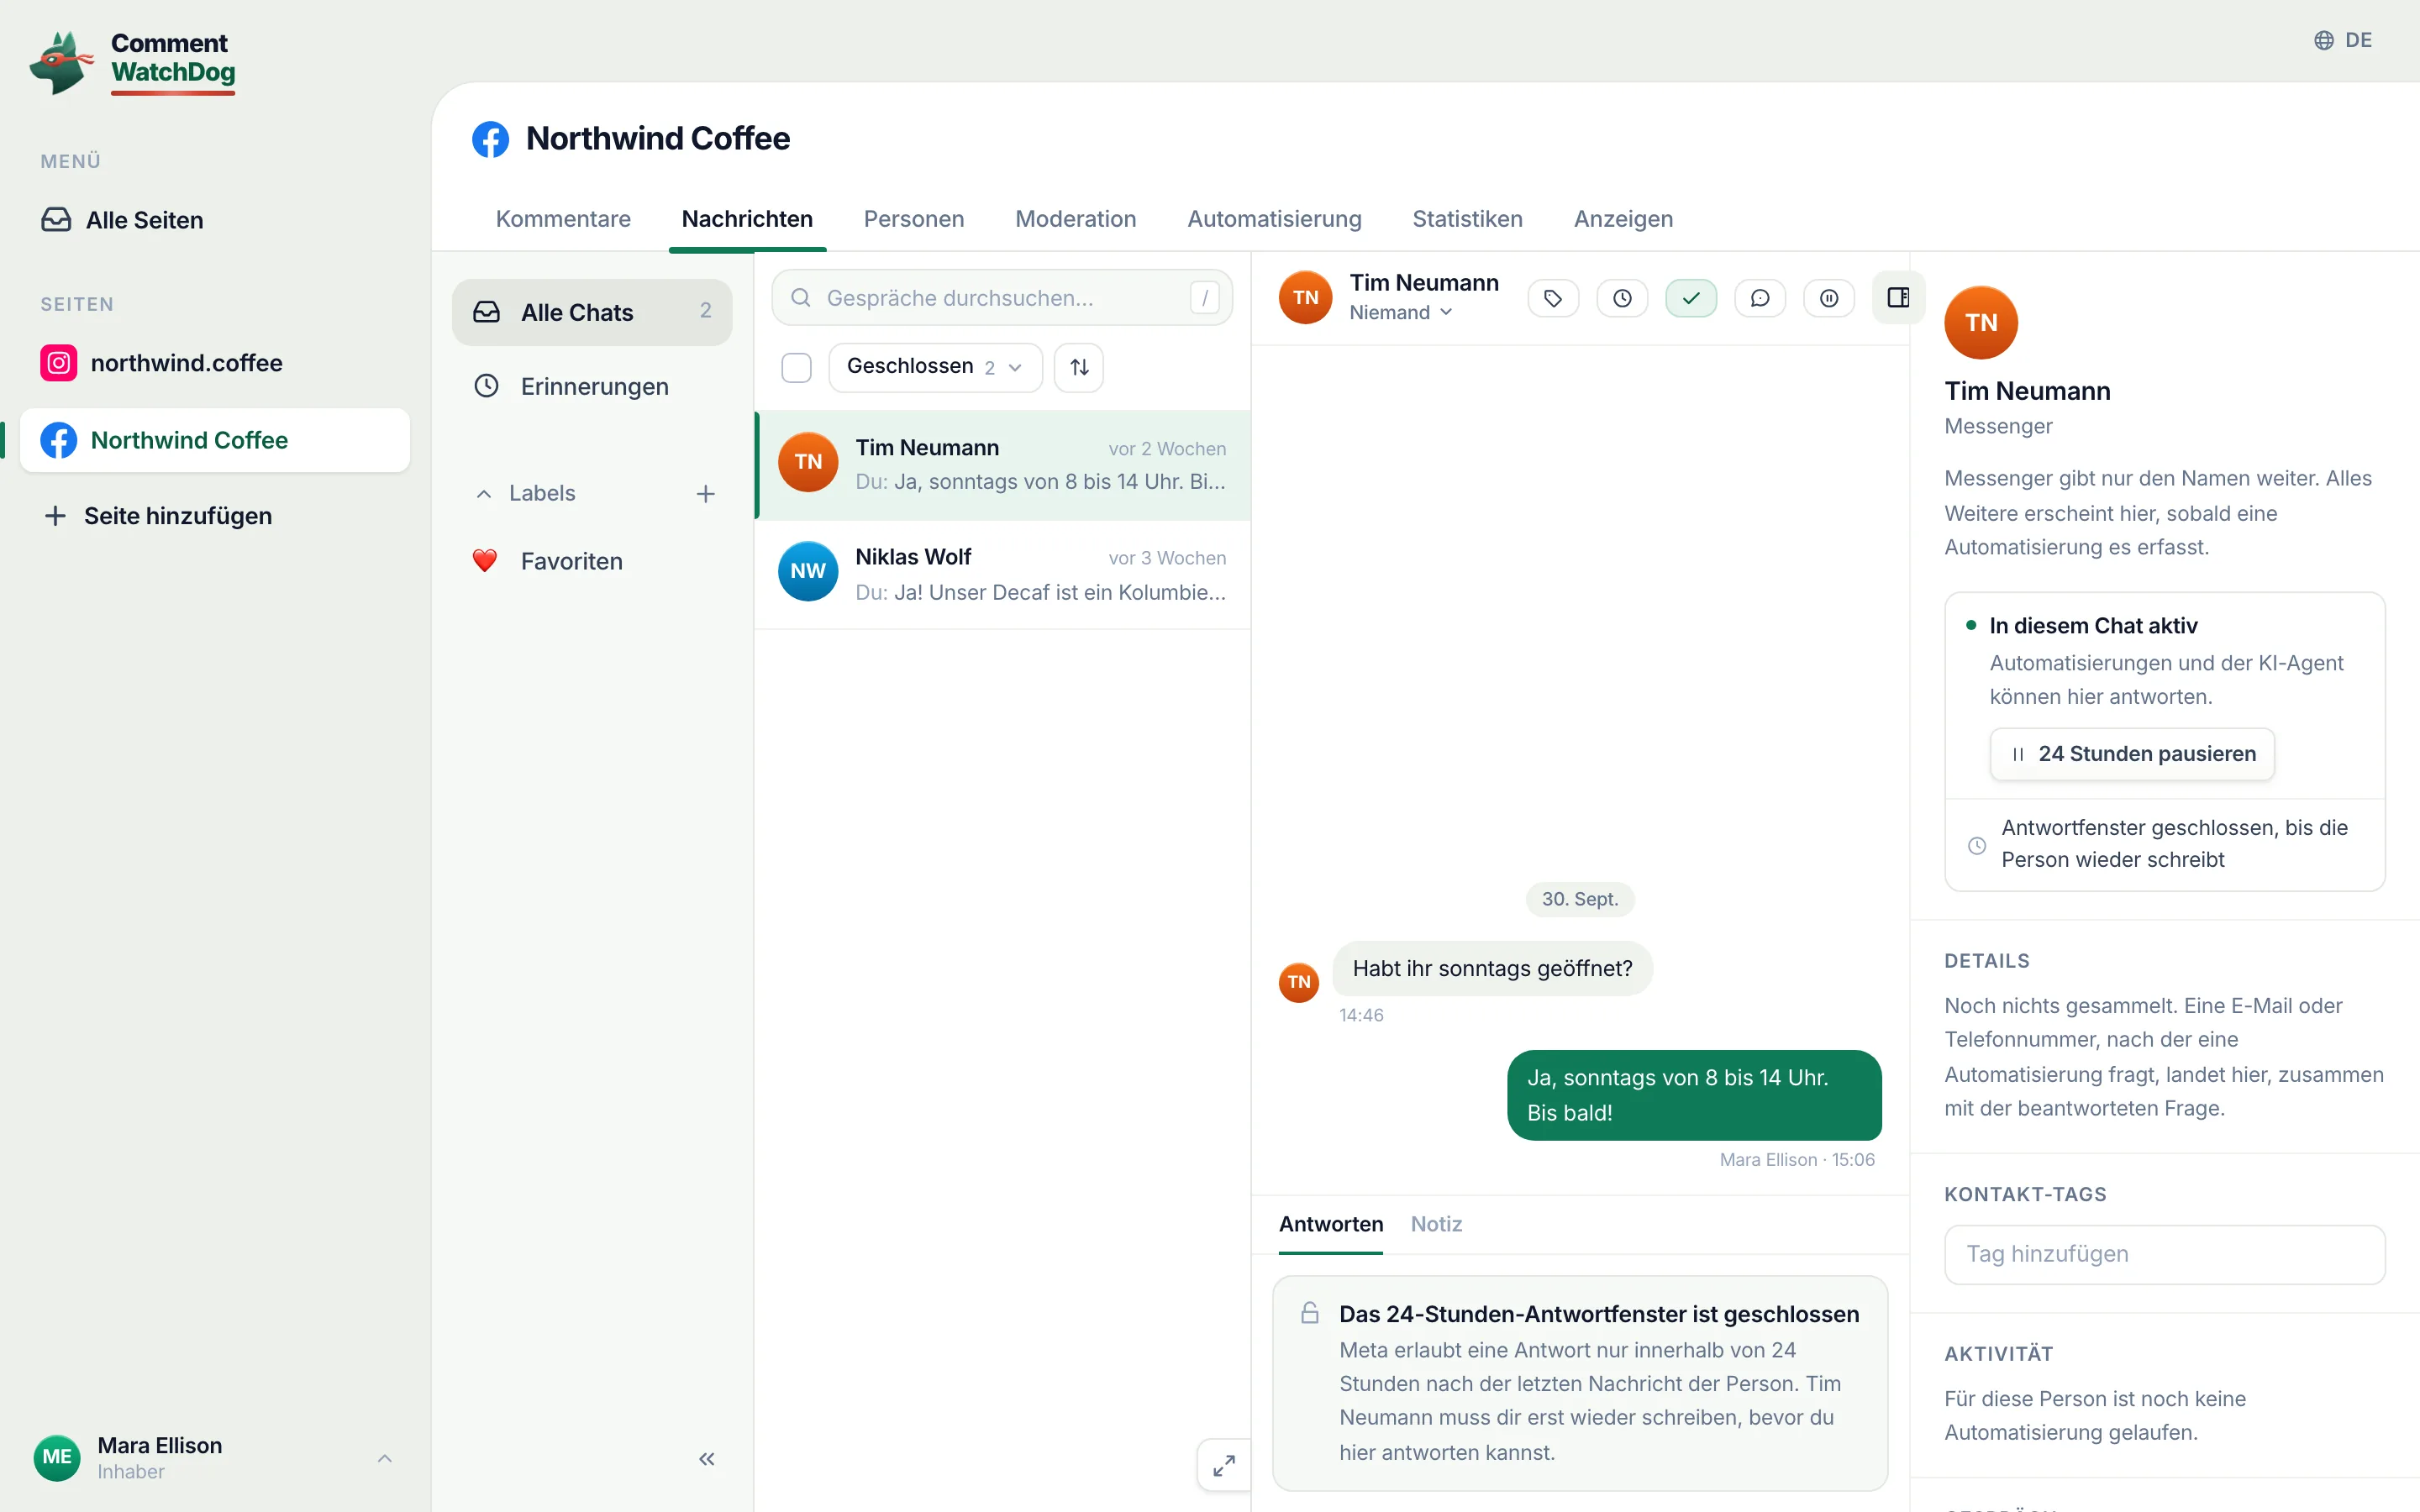Open the Niklas Wolf conversation

click(x=1003, y=575)
